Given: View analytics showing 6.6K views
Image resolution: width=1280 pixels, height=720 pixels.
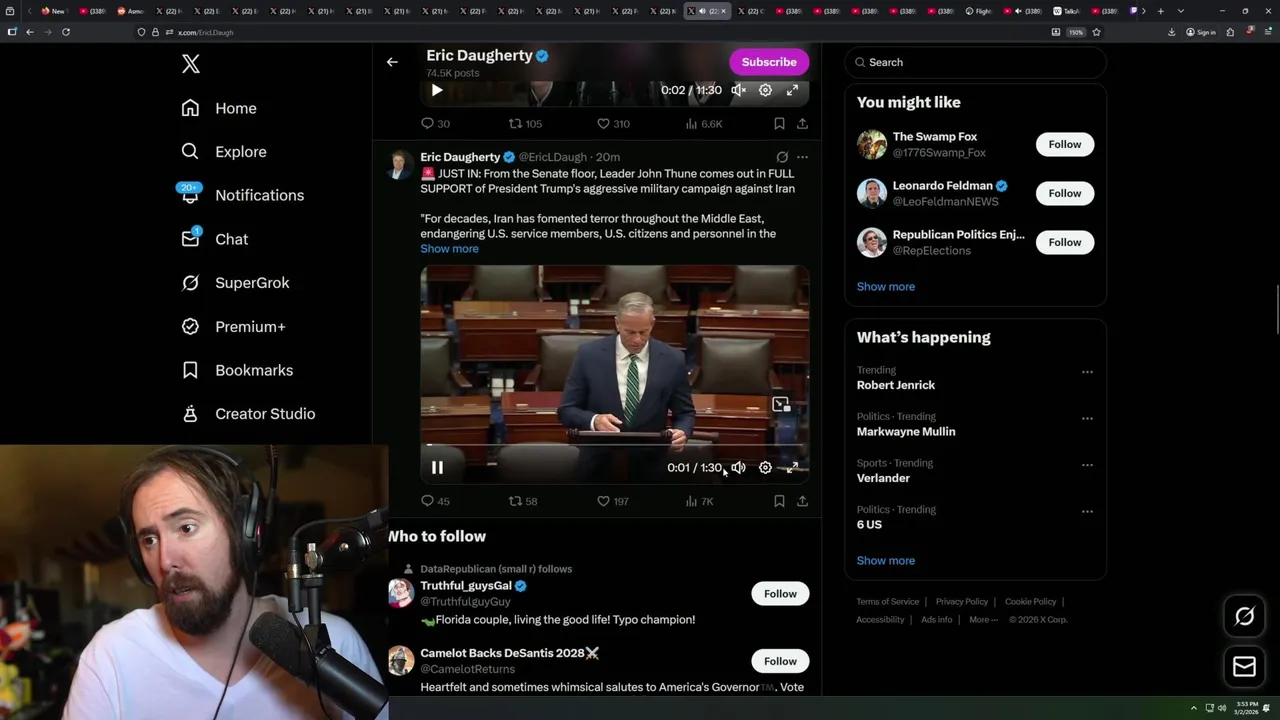Looking at the screenshot, I should point(704,124).
